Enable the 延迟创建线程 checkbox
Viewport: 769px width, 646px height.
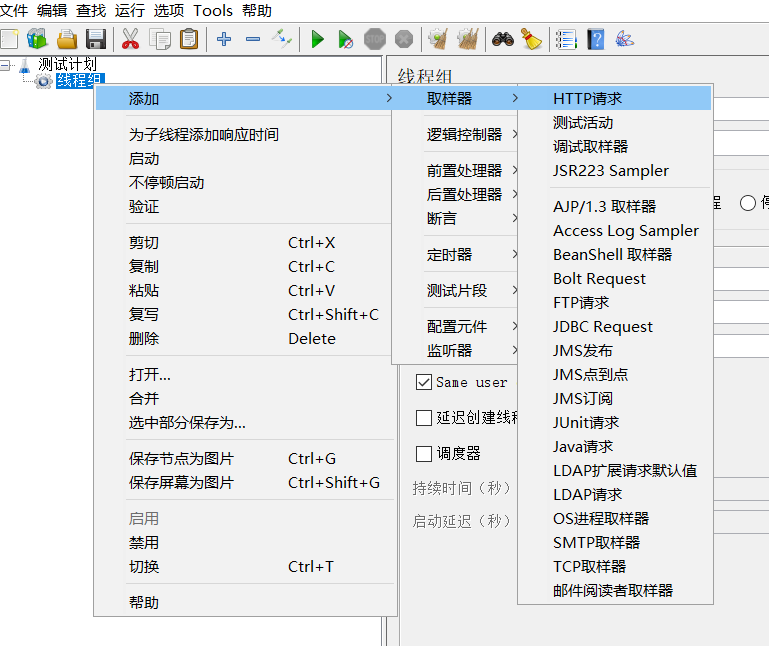pos(423,418)
